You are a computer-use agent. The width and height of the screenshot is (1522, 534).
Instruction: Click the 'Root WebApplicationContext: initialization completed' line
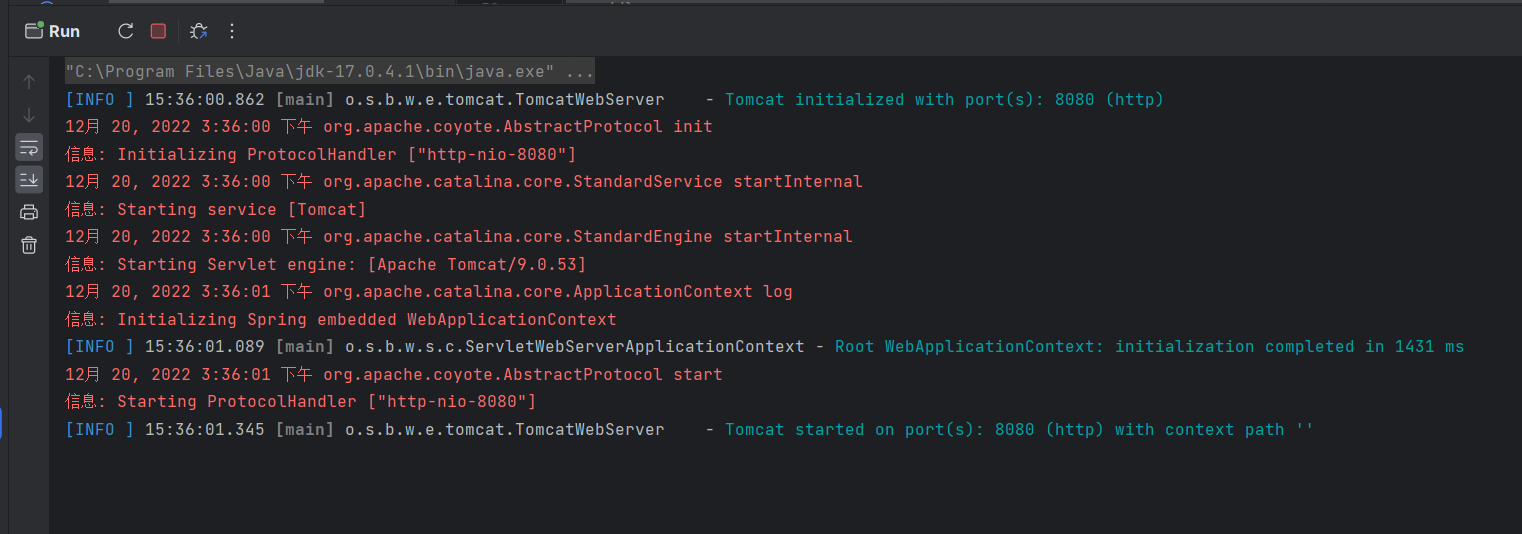pos(1148,347)
